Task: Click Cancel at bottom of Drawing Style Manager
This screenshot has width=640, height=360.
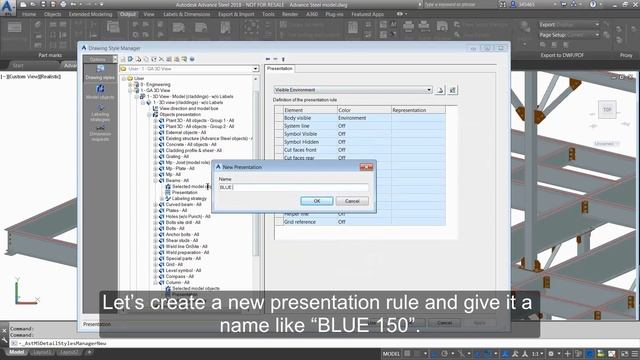Action: coord(444,323)
